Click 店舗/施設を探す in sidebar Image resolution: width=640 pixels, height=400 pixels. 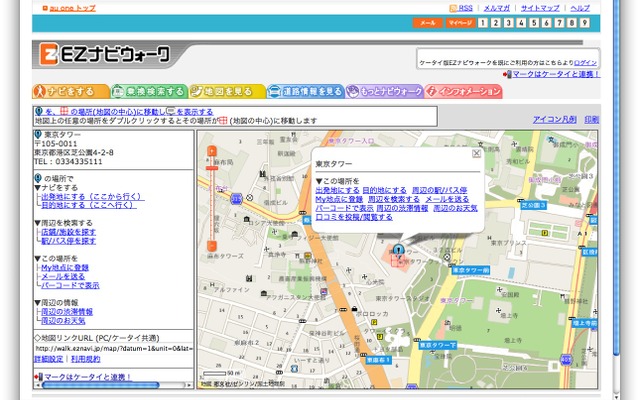pos(69,232)
